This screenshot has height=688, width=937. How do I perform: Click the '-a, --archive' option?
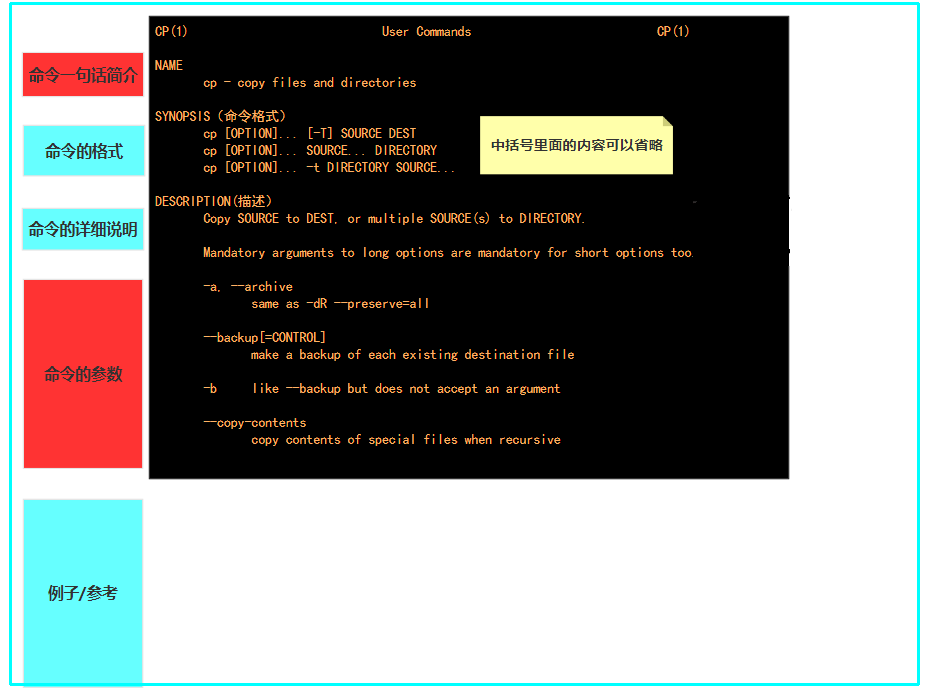pyautogui.click(x=248, y=287)
